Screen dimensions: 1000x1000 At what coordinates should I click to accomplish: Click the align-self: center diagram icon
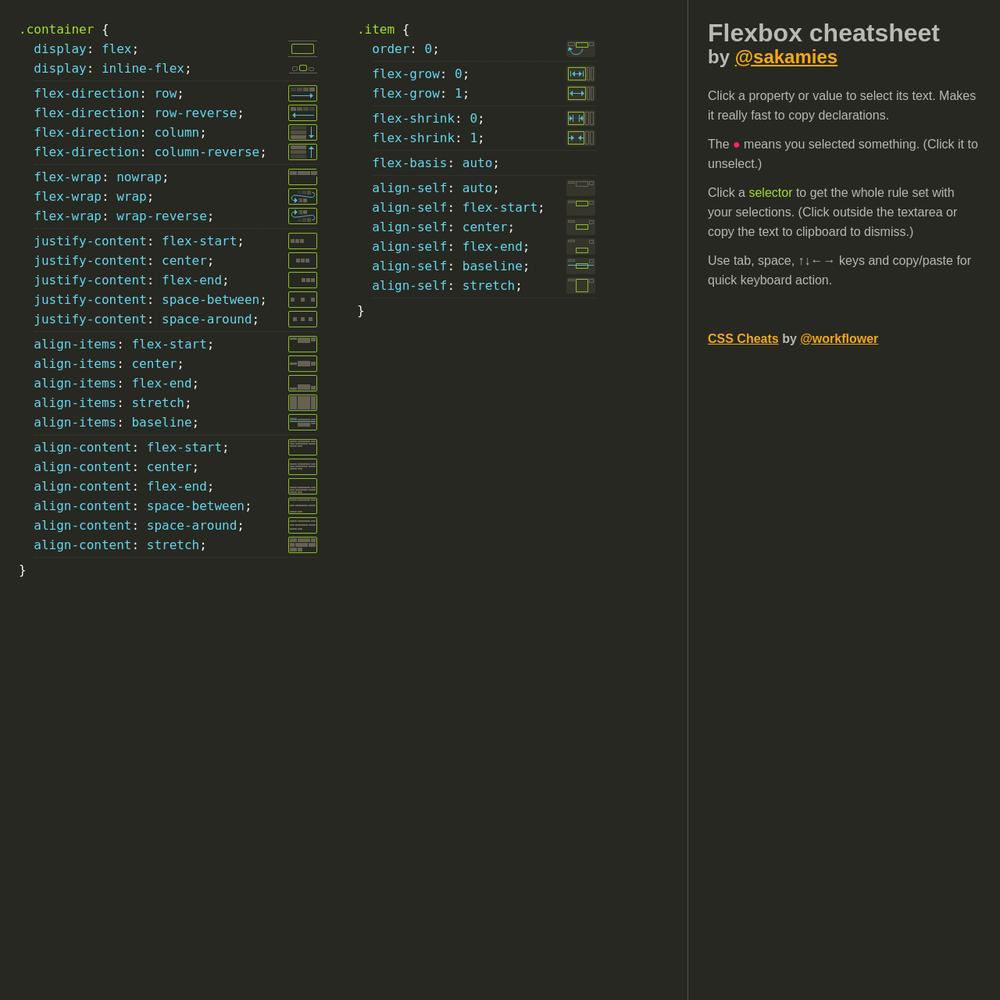click(x=581, y=227)
